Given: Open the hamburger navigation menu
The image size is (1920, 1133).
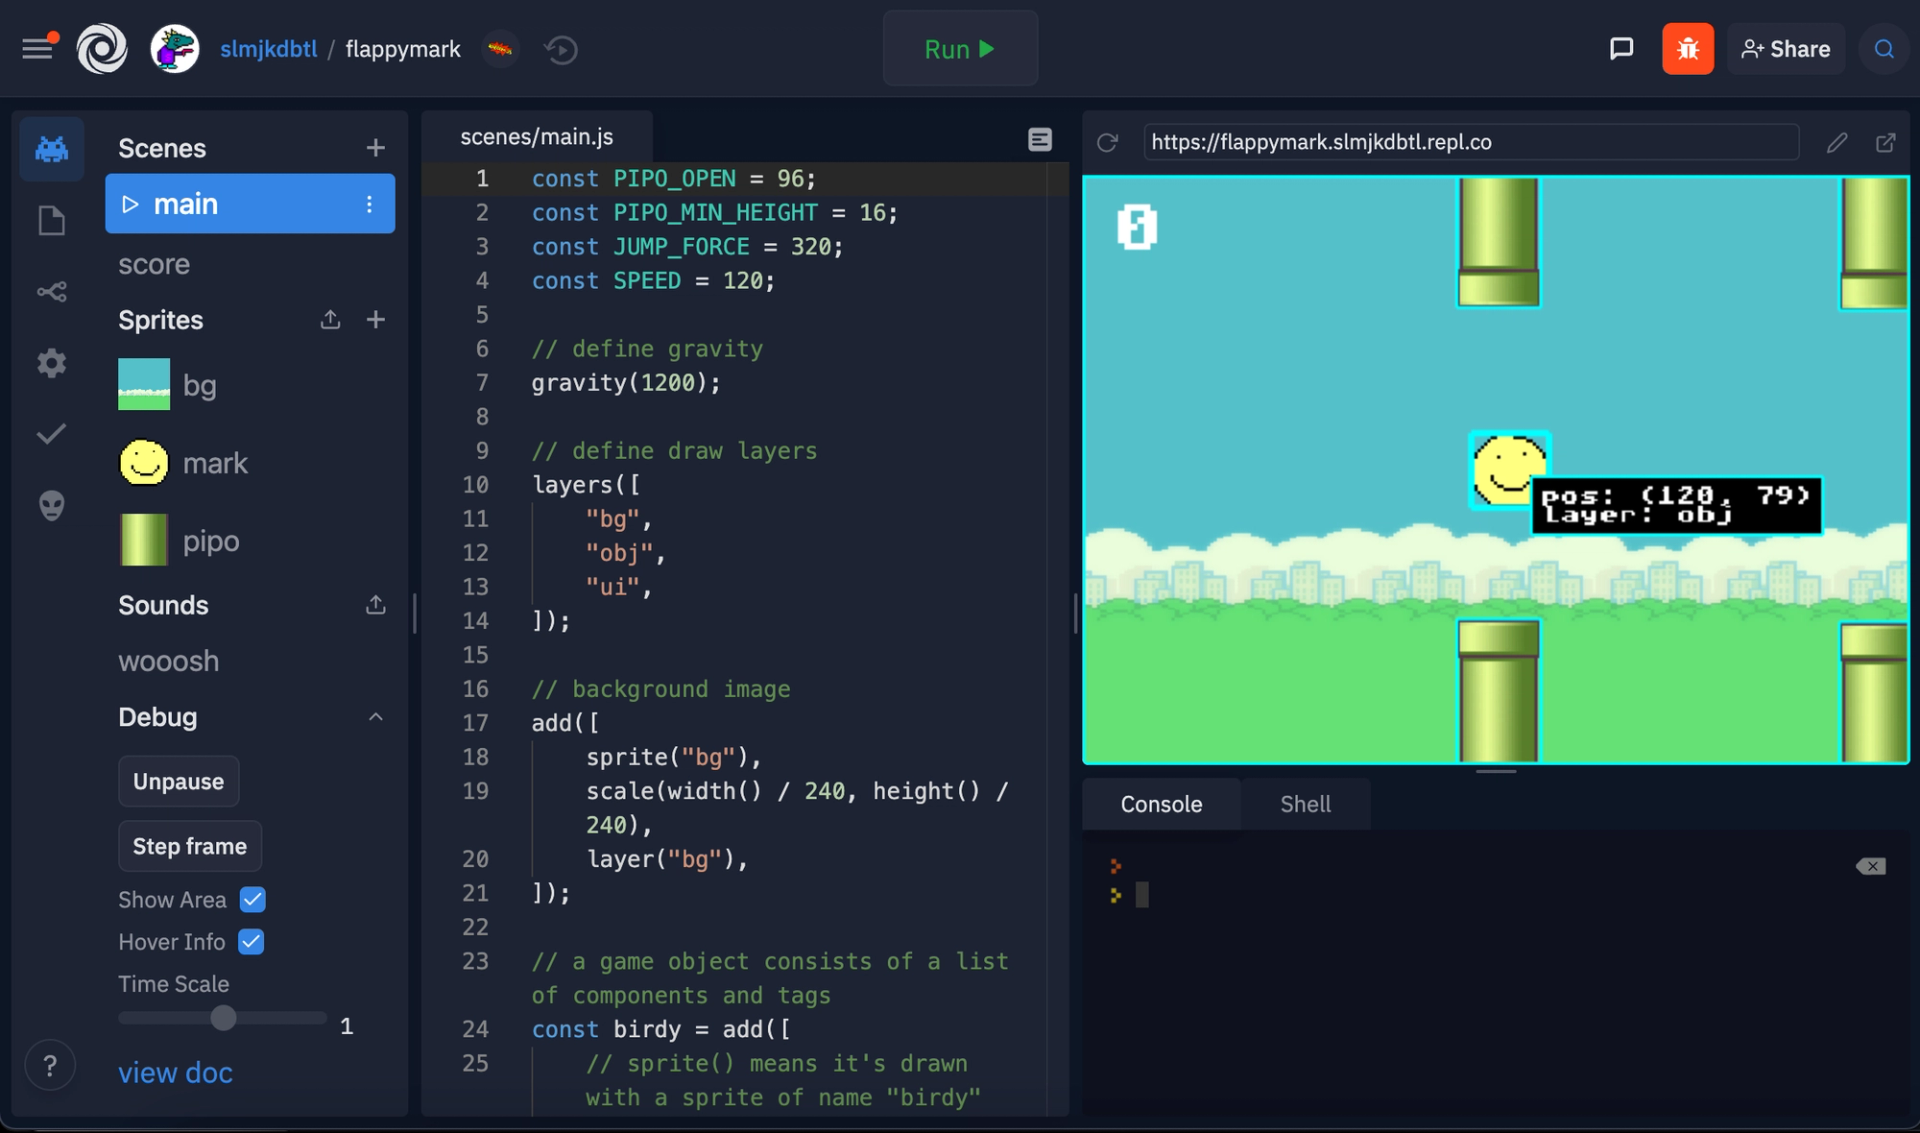Looking at the screenshot, I should (x=38, y=49).
